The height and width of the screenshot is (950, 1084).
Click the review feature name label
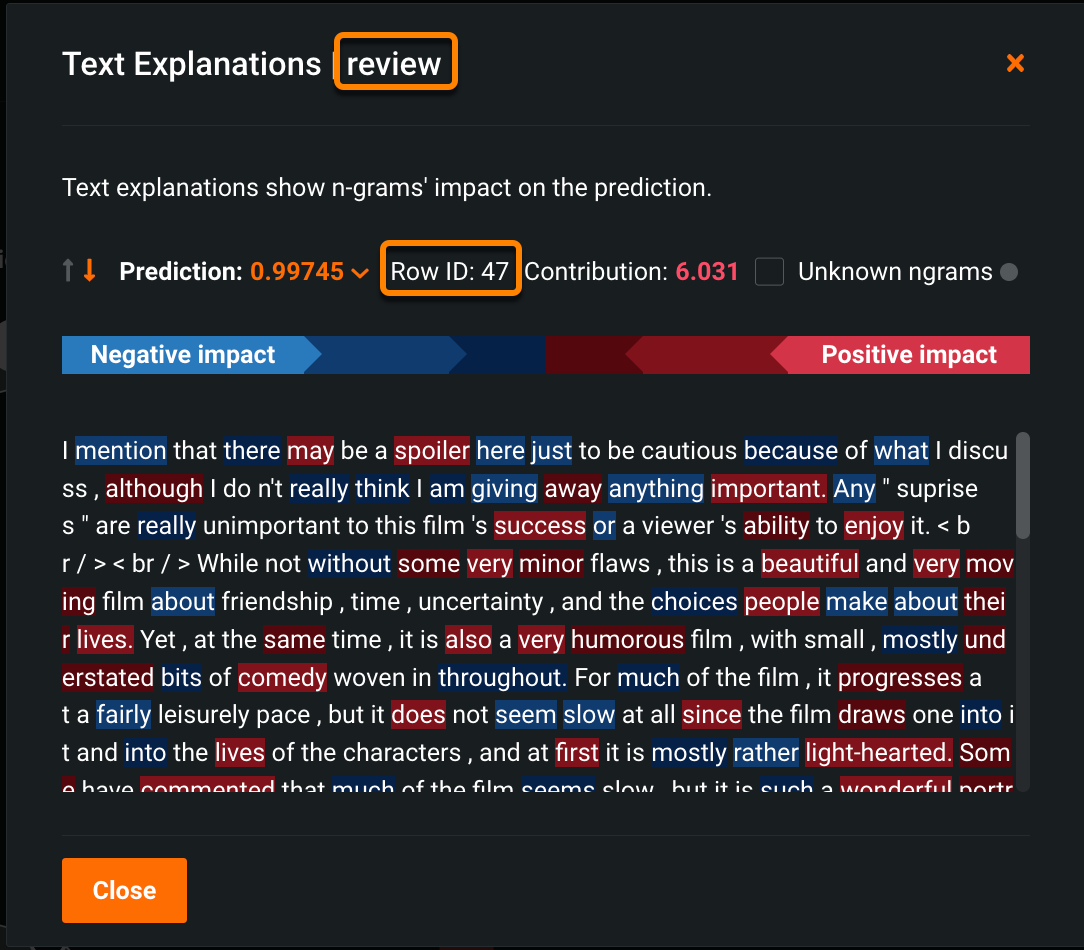click(394, 64)
